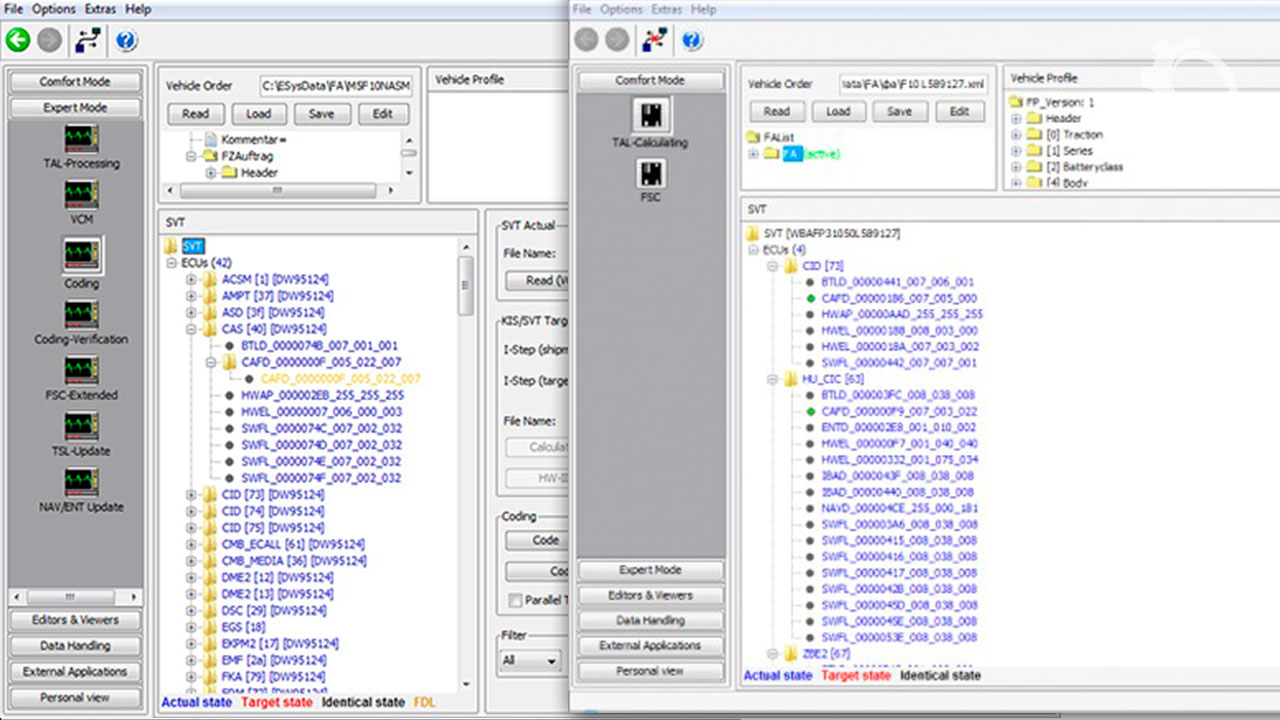Expand the ACSM [1] ECU node
The image size is (1280, 720).
[x=192, y=280]
